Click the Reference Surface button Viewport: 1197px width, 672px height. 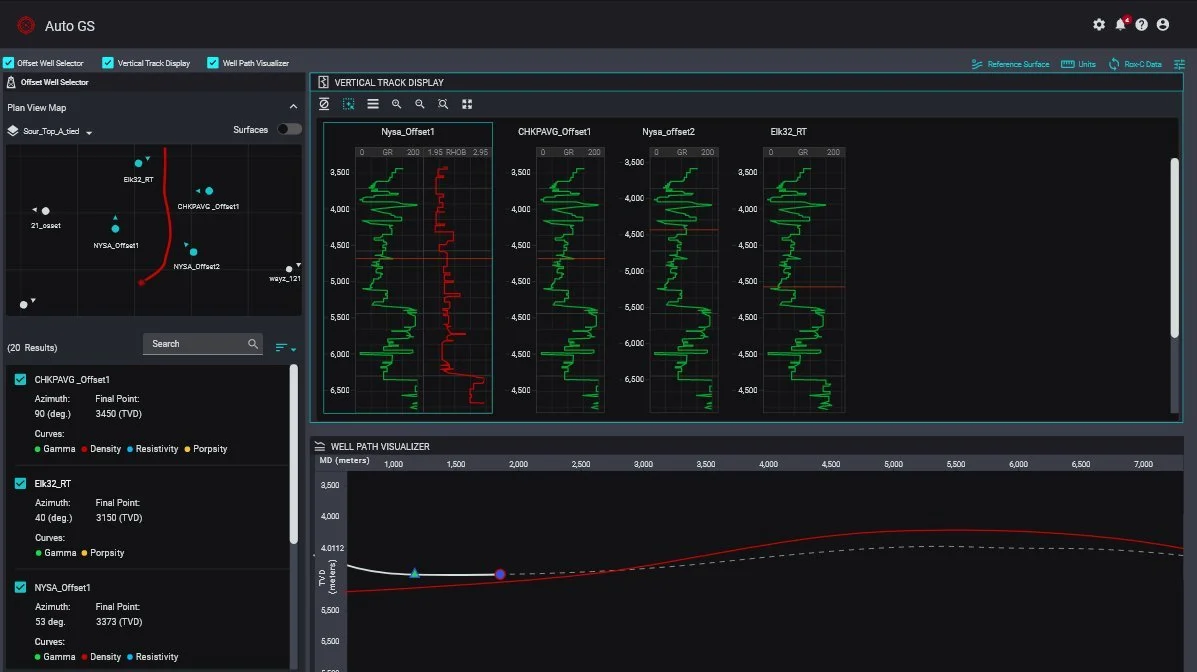1010,64
